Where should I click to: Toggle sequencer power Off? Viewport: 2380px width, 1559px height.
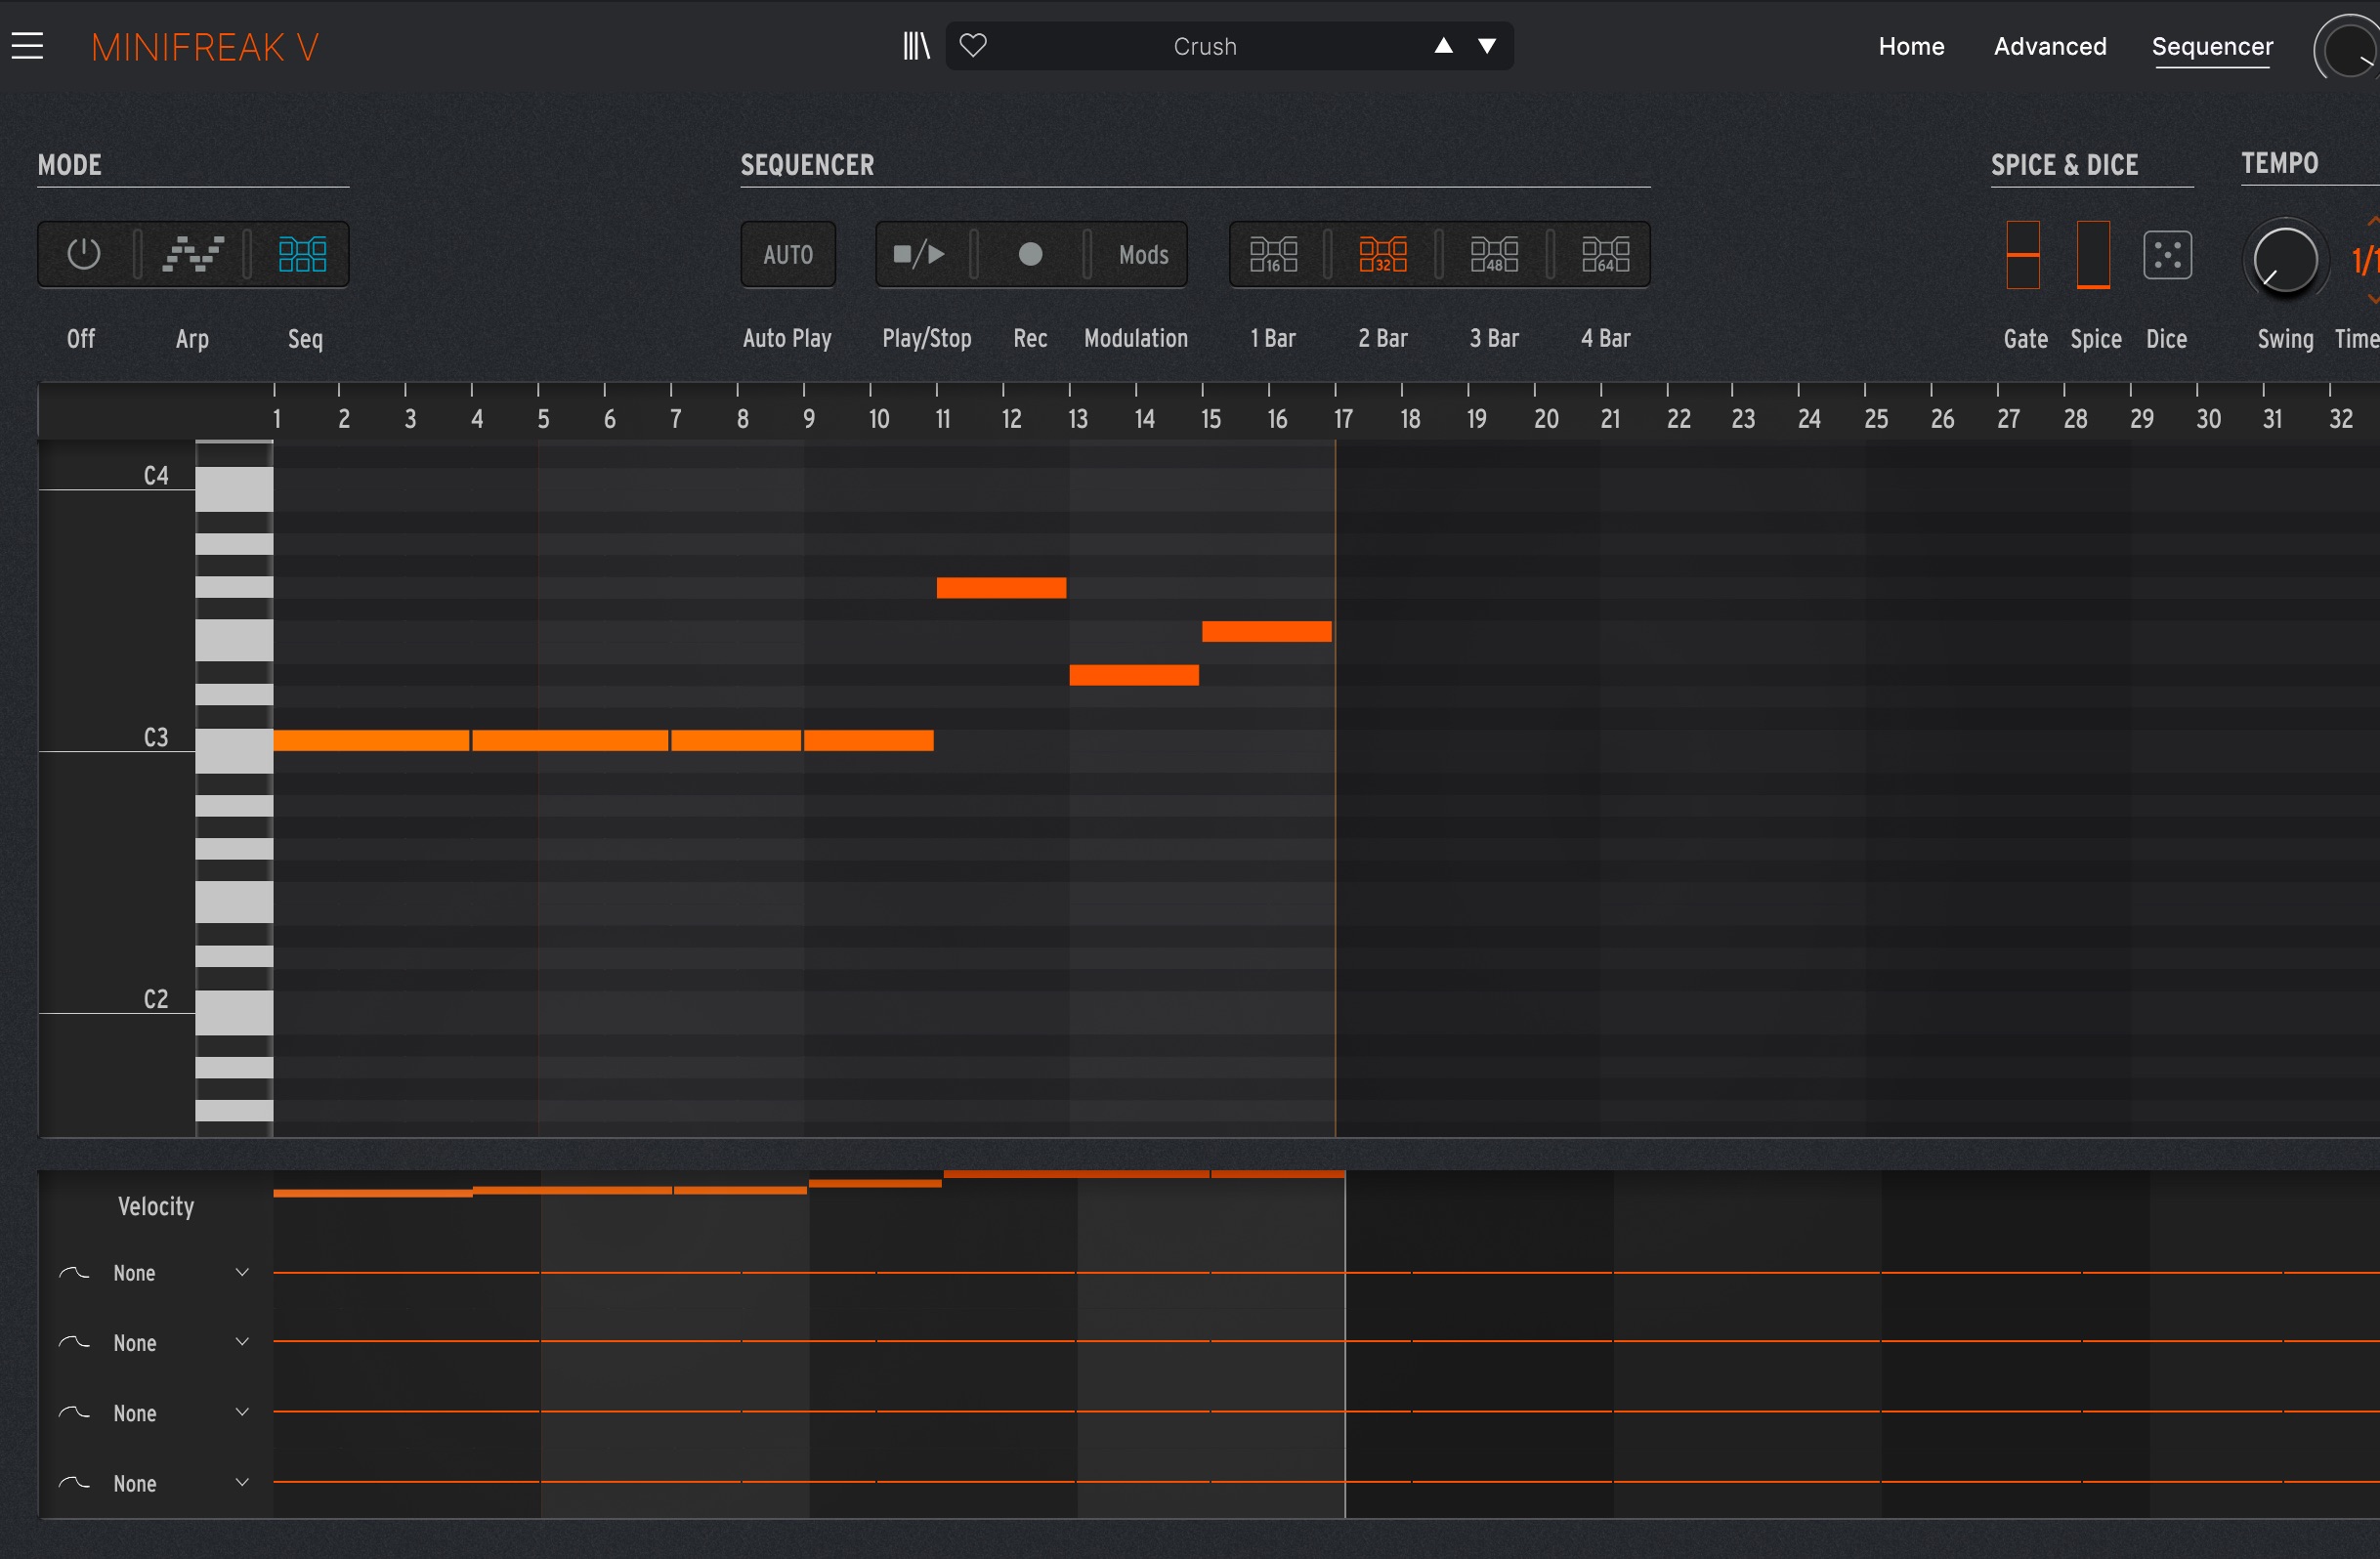pyautogui.click(x=83, y=254)
